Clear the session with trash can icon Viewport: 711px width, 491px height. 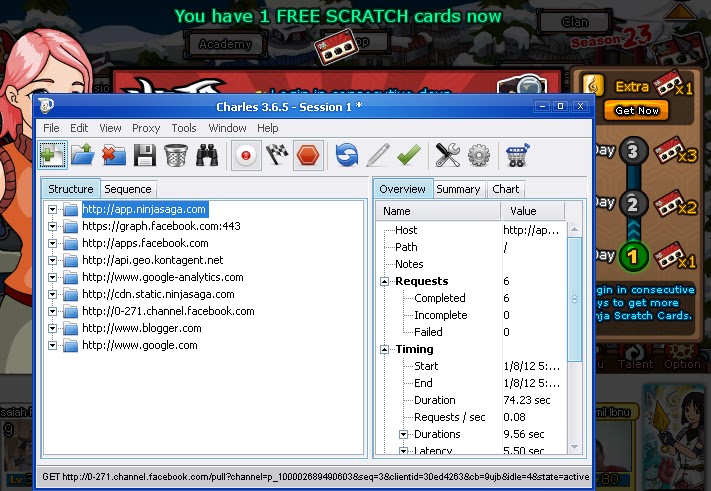click(x=176, y=155)
